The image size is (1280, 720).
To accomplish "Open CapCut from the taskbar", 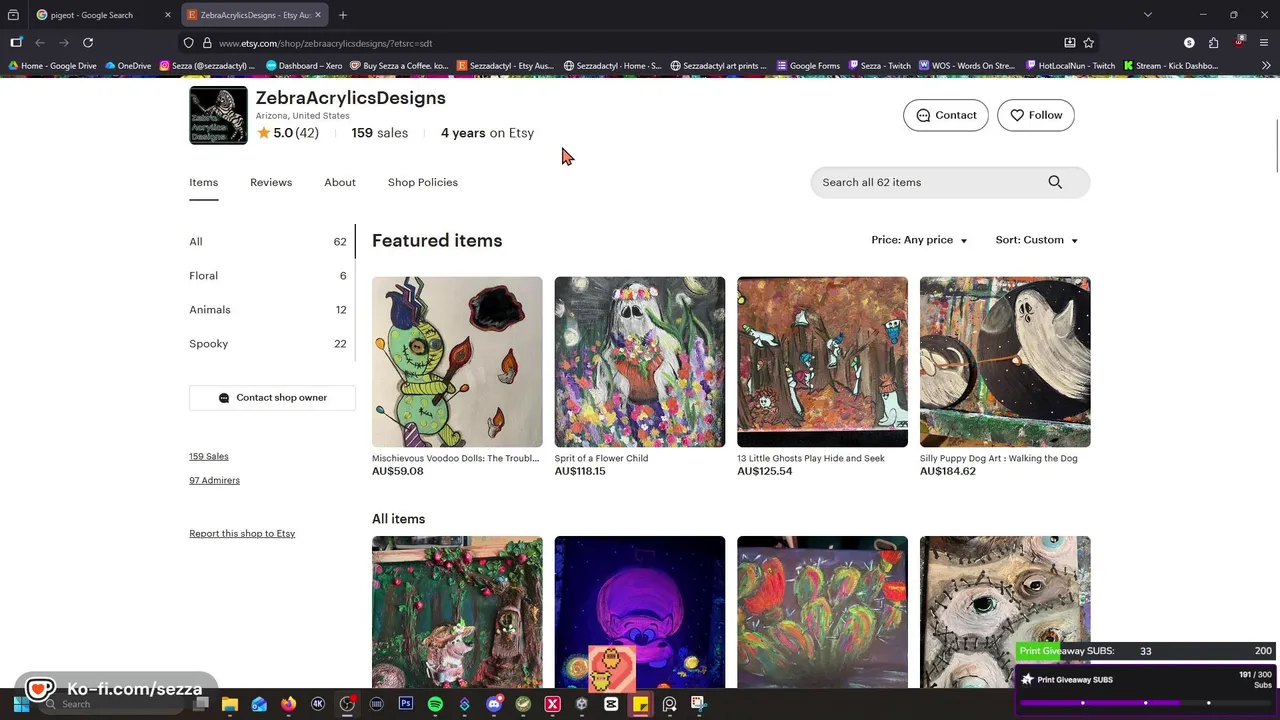I will coord(611,704).
